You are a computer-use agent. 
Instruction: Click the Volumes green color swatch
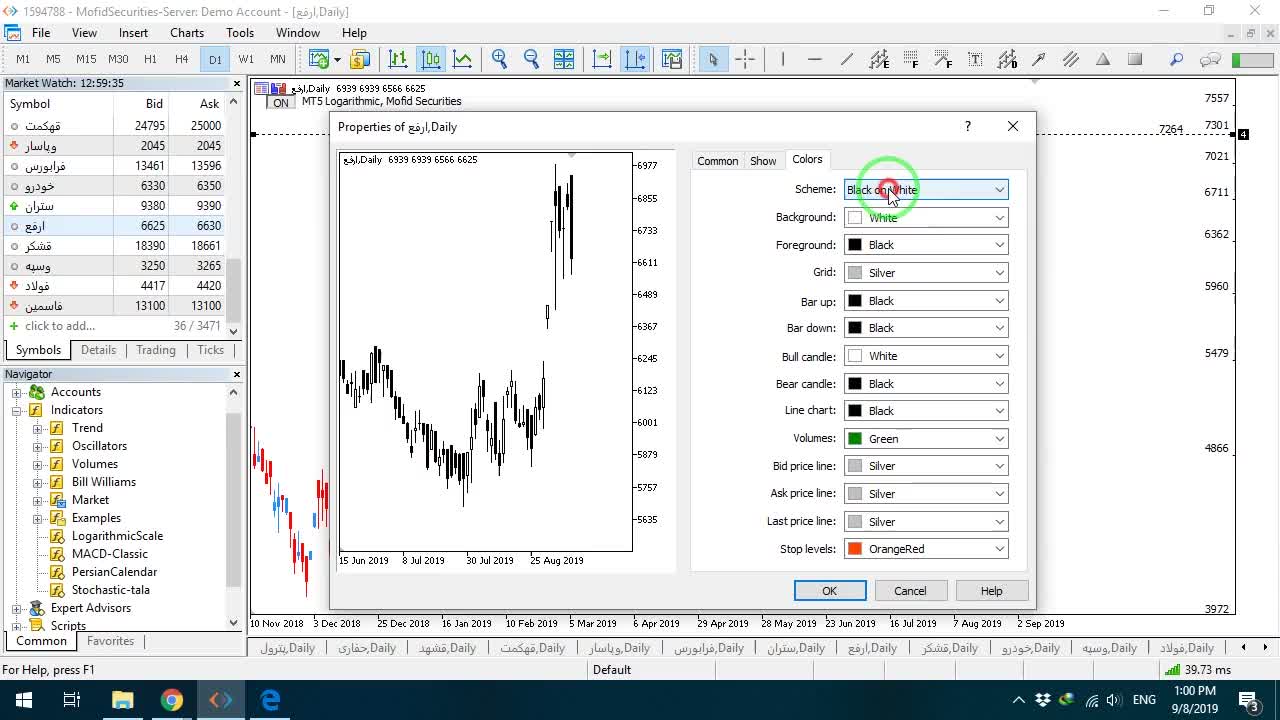855,439
